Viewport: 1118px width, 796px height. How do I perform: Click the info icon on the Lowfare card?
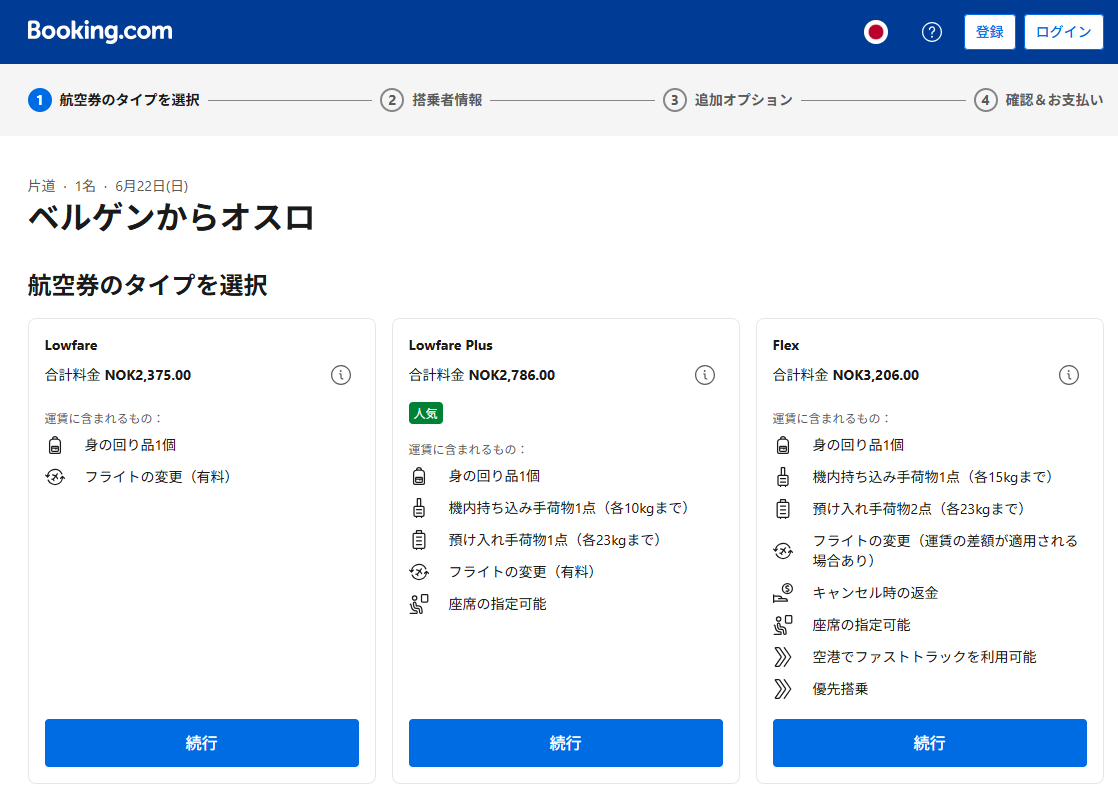342,374
